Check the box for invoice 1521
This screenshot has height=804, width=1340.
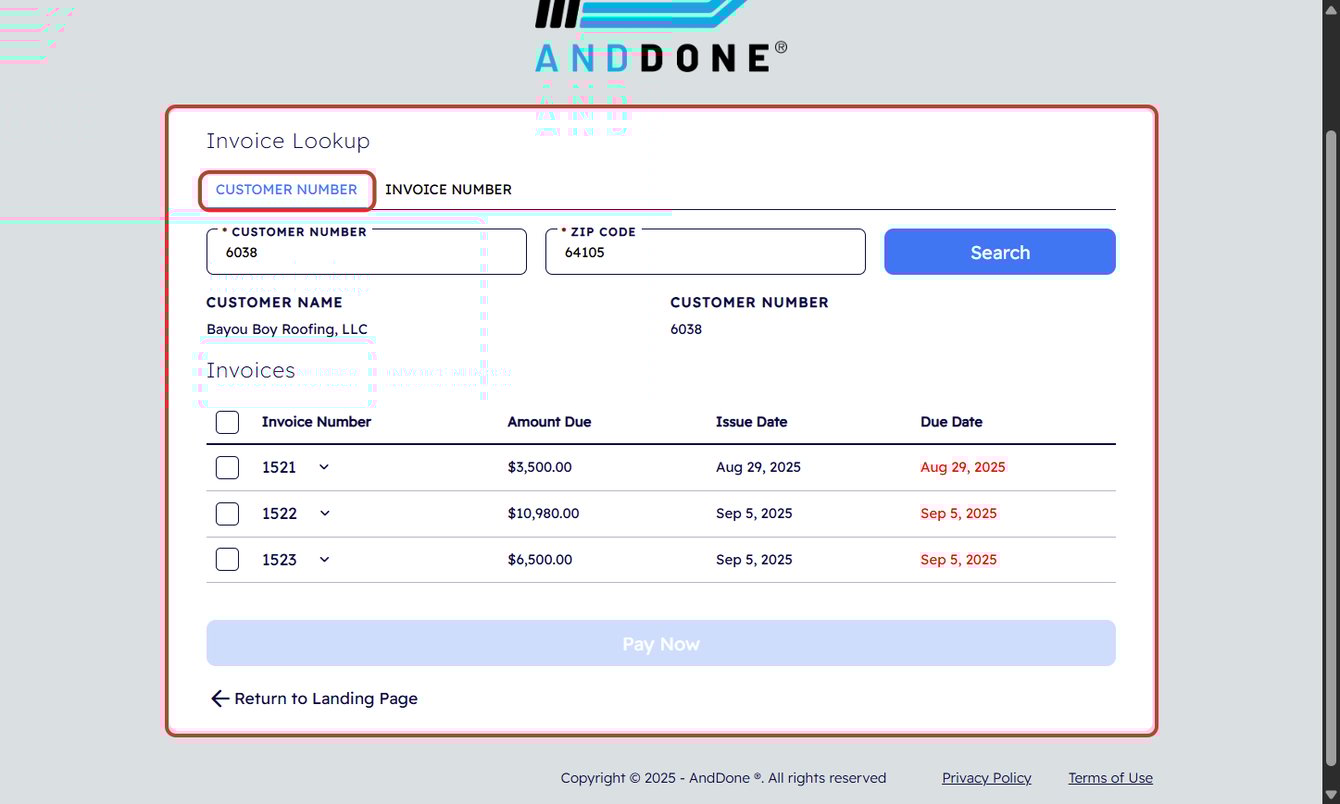[227, 467]
